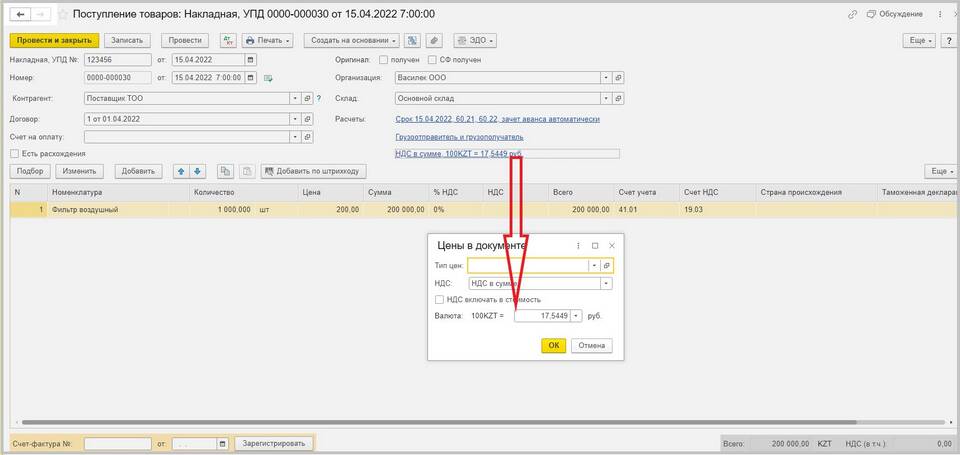The height and width of the screenshot is (455, 960).
Task: Click horizontal scrollbar below the table
Action: (439, 423)
